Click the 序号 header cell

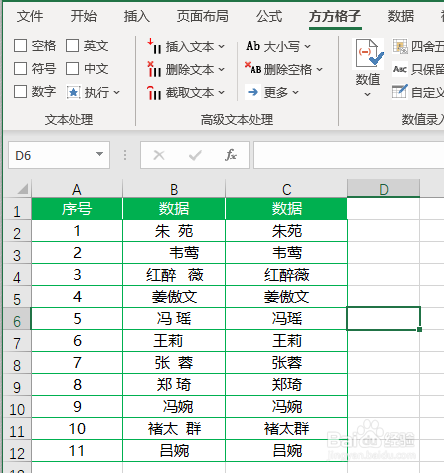click(x=77, y=209)
